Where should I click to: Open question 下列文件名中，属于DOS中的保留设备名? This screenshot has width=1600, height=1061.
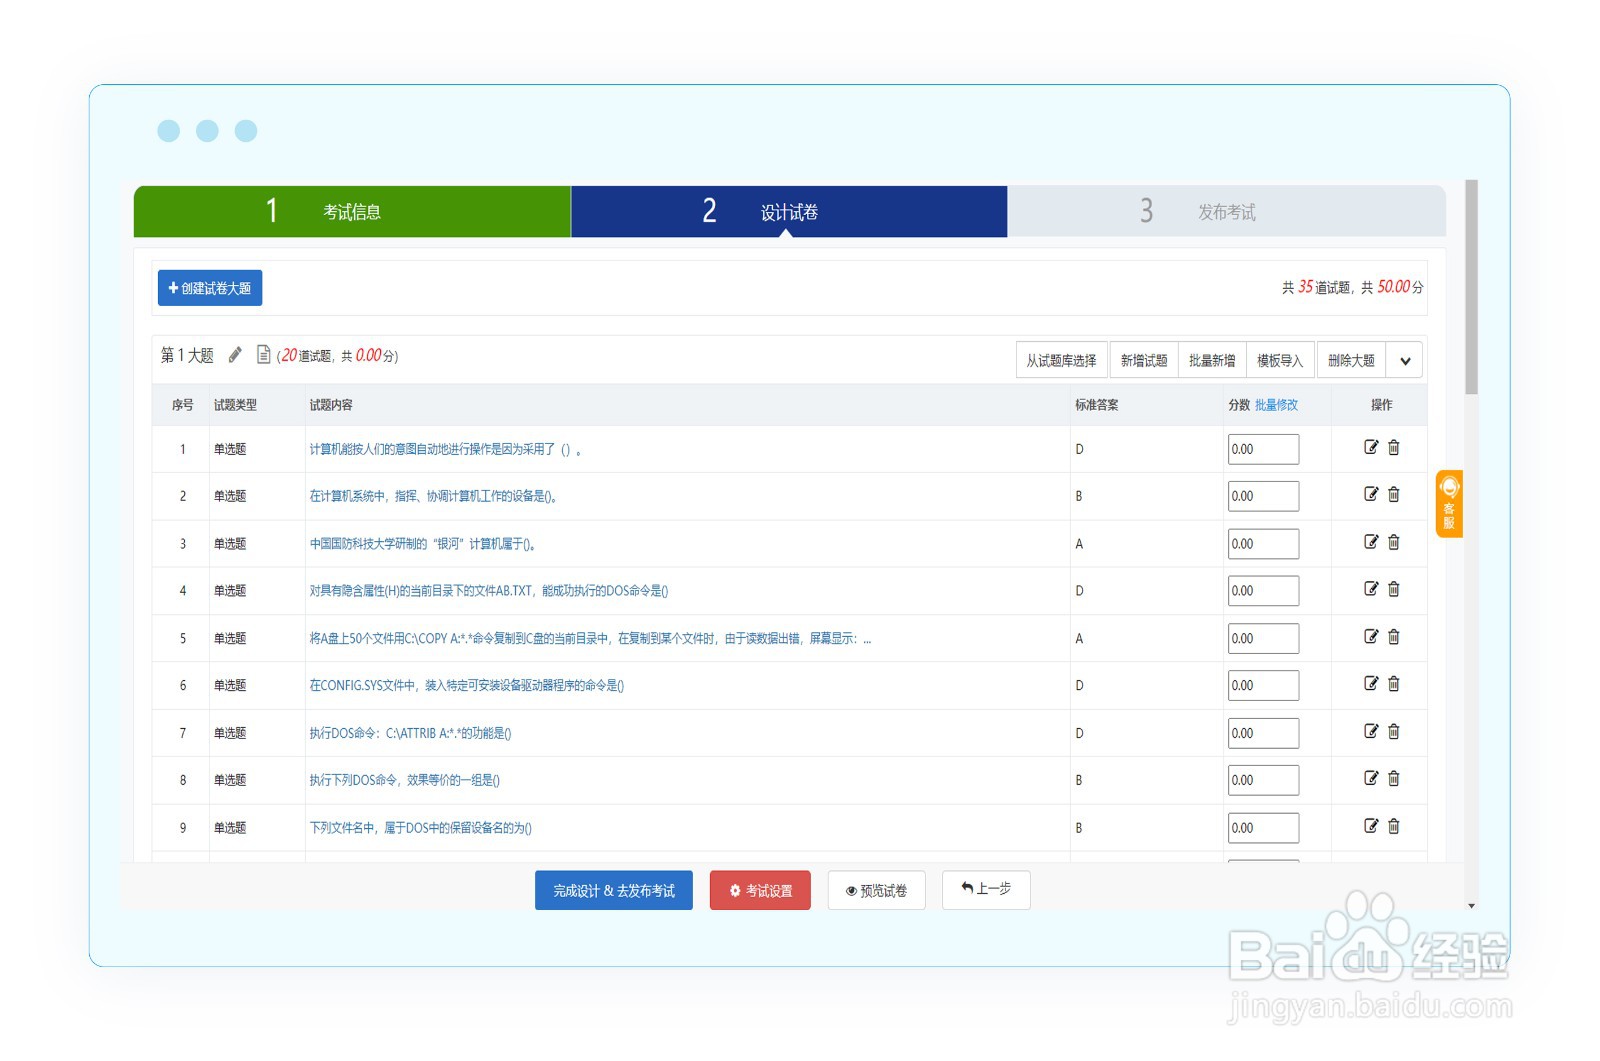(x=421, y=828)
